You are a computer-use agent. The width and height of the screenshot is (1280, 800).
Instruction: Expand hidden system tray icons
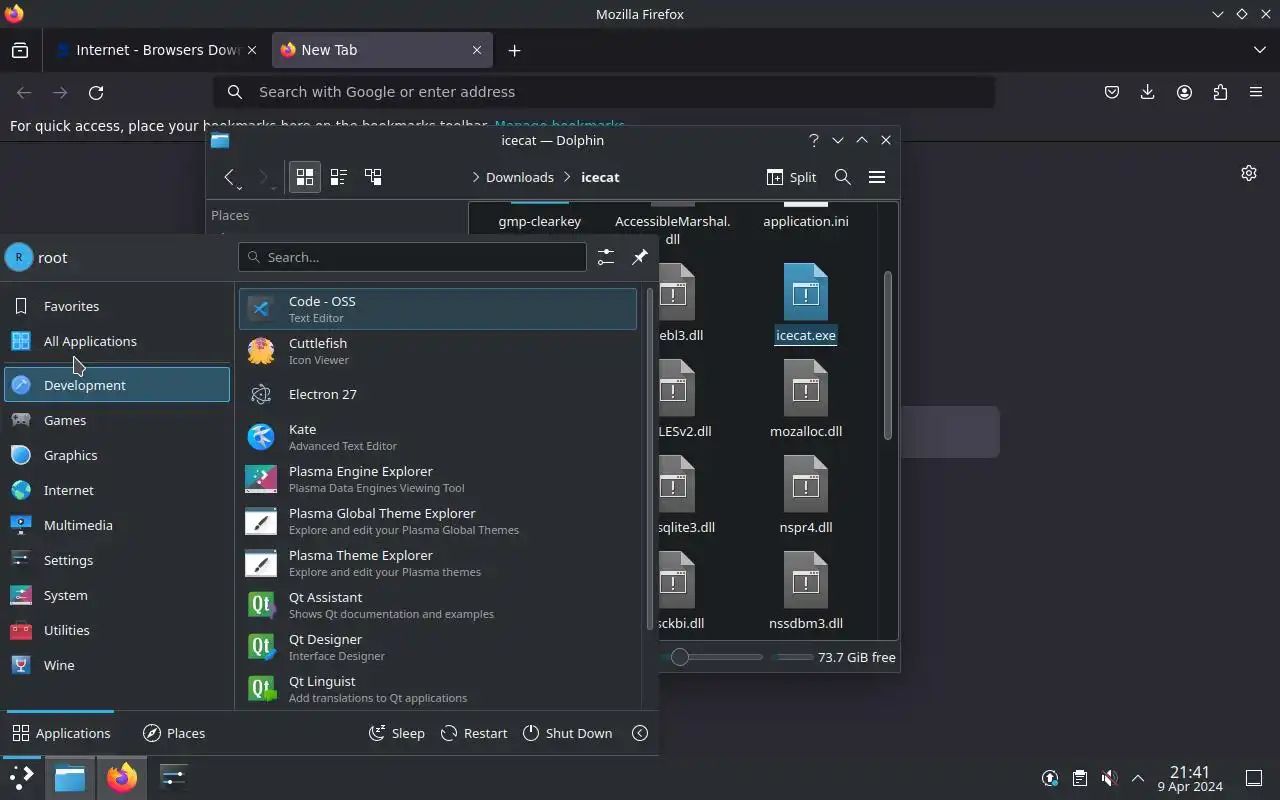(1138, 778)
